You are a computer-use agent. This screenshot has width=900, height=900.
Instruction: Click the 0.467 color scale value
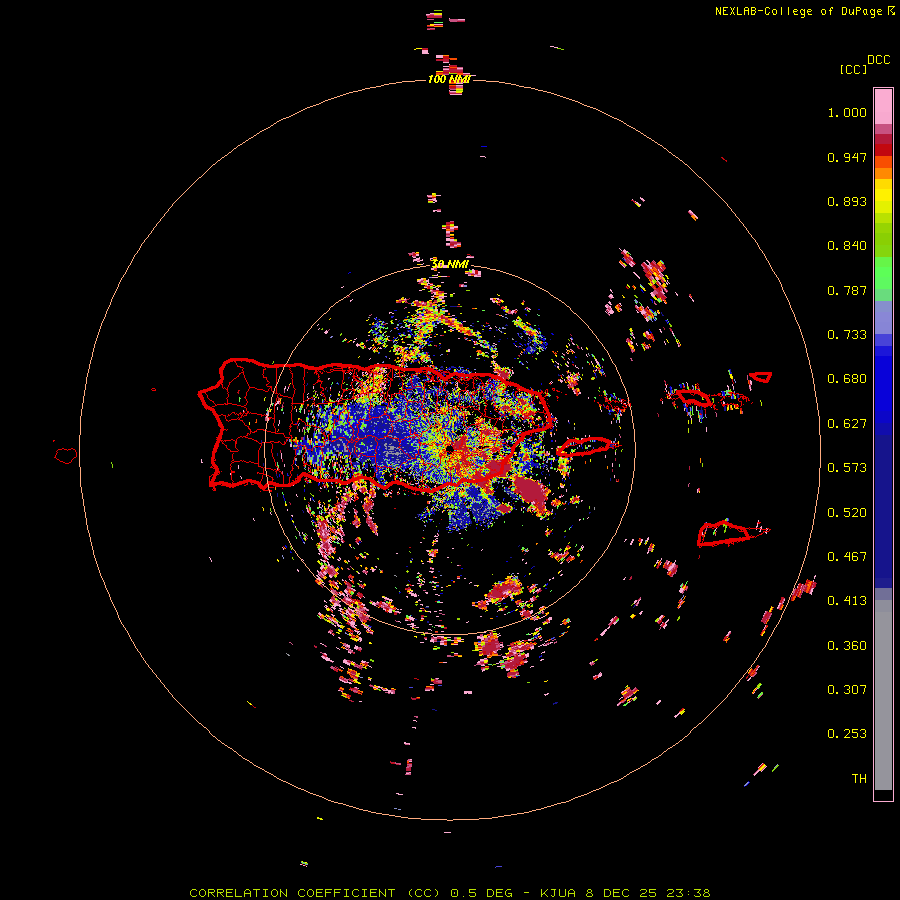point(847,557)
